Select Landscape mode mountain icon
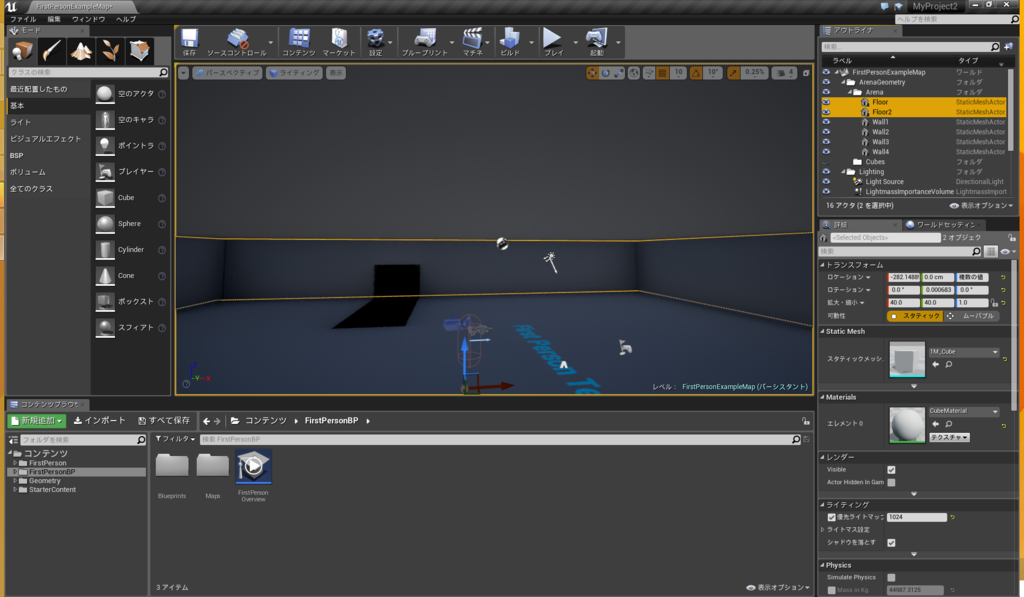The width and height of the screenshot is (1024, 597). (81, 51)
